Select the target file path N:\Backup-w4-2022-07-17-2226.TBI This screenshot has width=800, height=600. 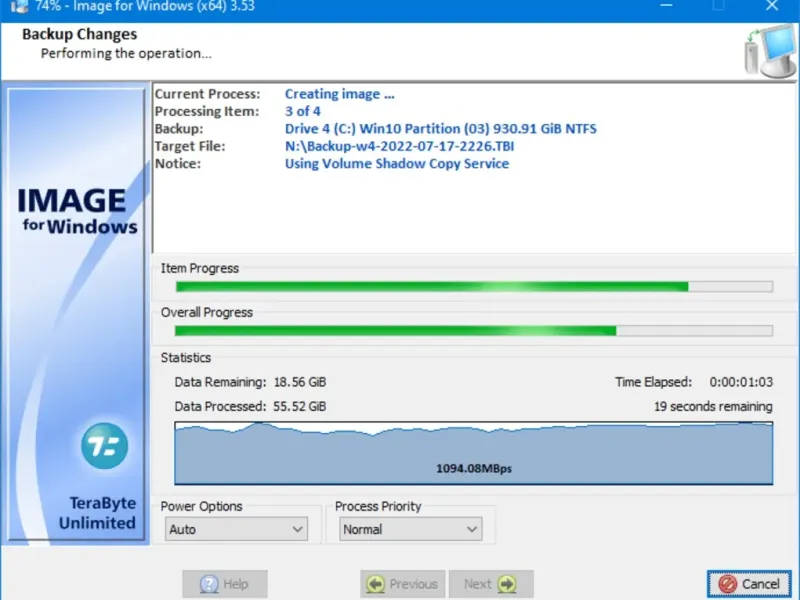pos(399,146)
